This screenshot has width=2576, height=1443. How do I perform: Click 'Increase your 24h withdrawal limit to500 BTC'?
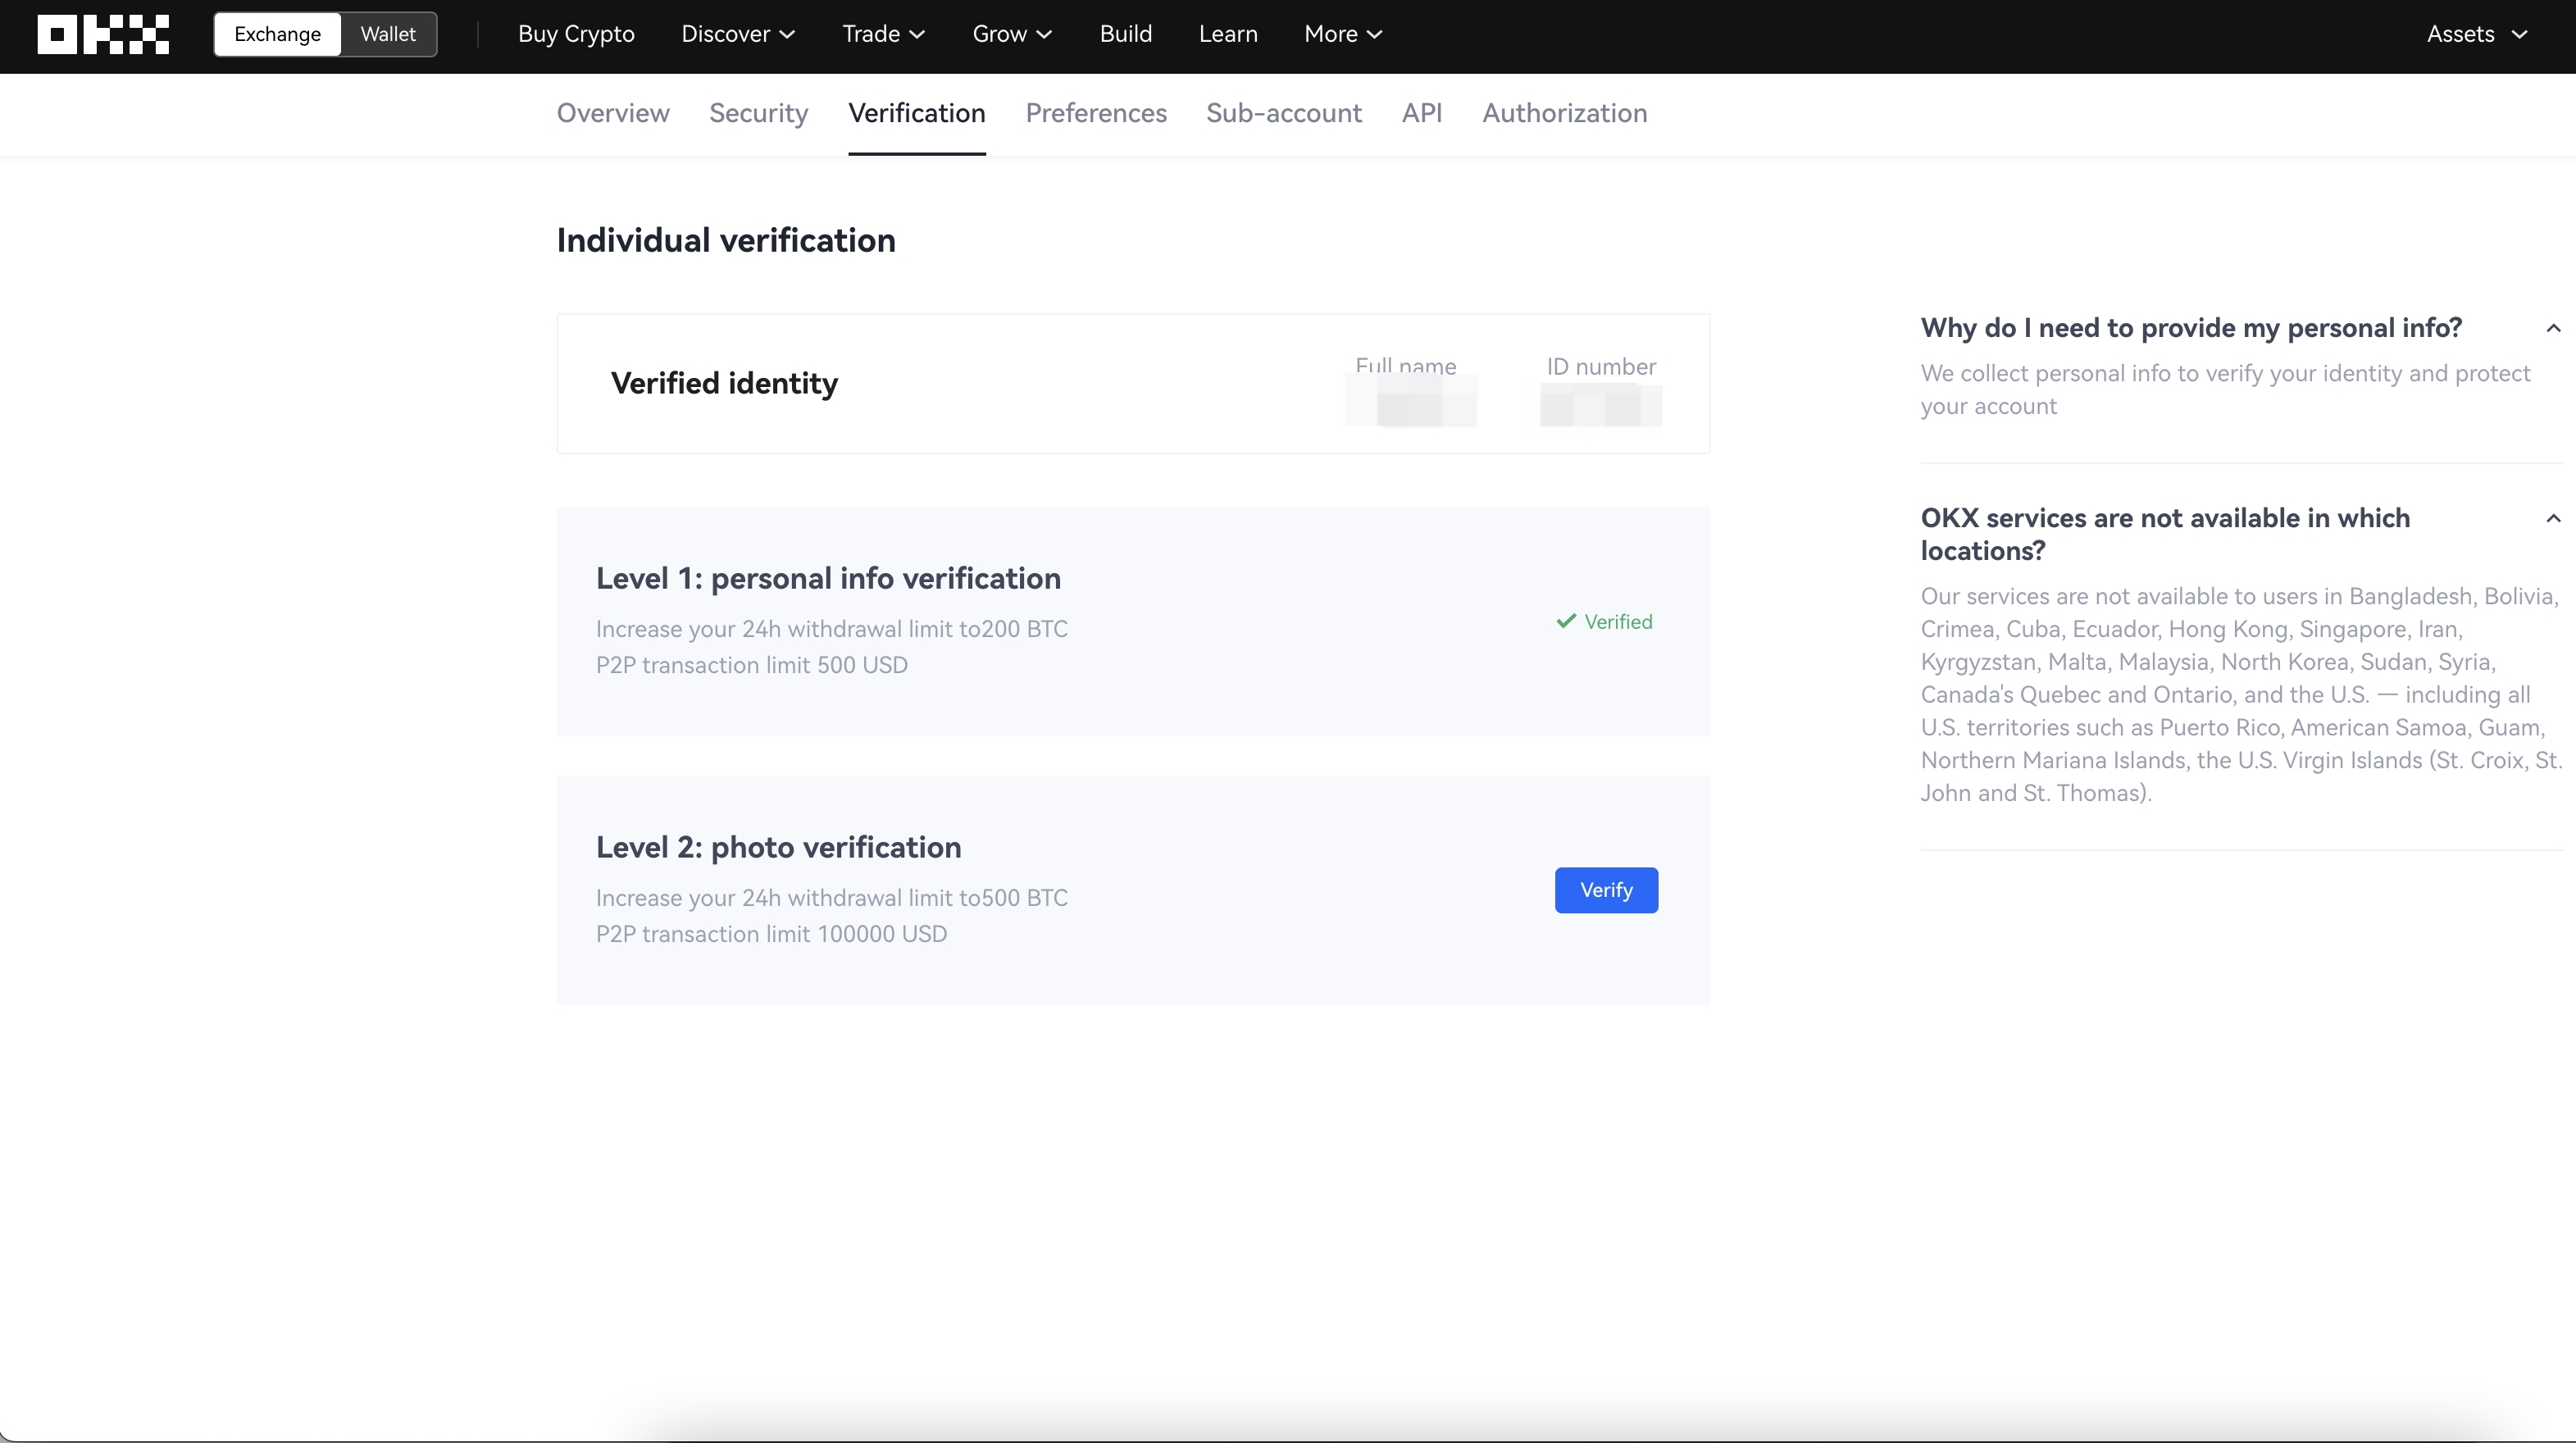point(832,898)
